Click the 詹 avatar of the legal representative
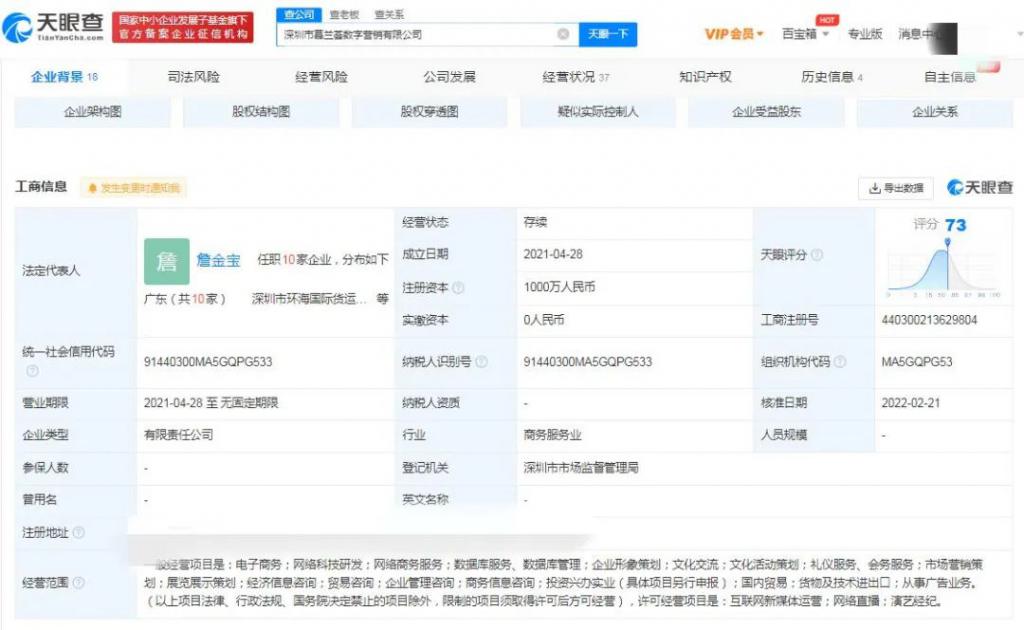The width and height of the screenshot is (1024, 630). 166,260
